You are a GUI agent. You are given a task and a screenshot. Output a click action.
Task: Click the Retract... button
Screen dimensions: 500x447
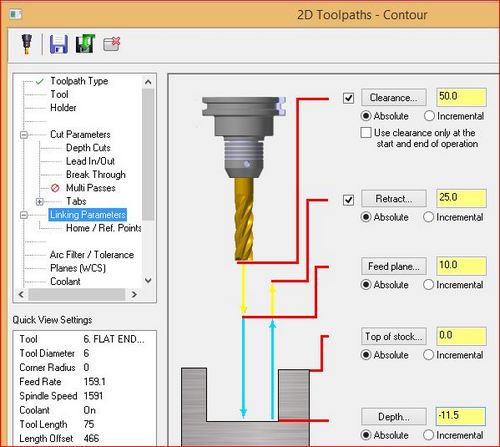click(x=394, y=199)
